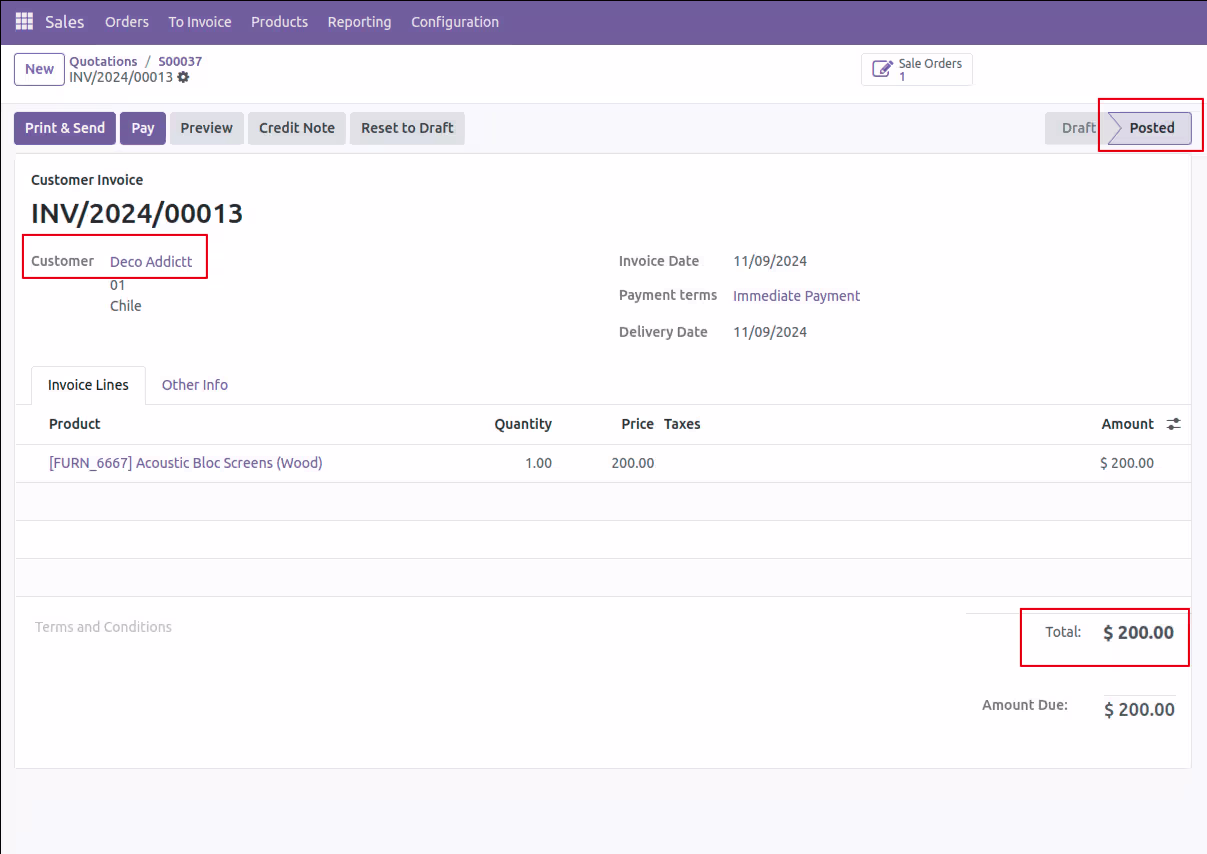Open customer Deco Addictt link
1207x854 pixels.
(151, 262)
